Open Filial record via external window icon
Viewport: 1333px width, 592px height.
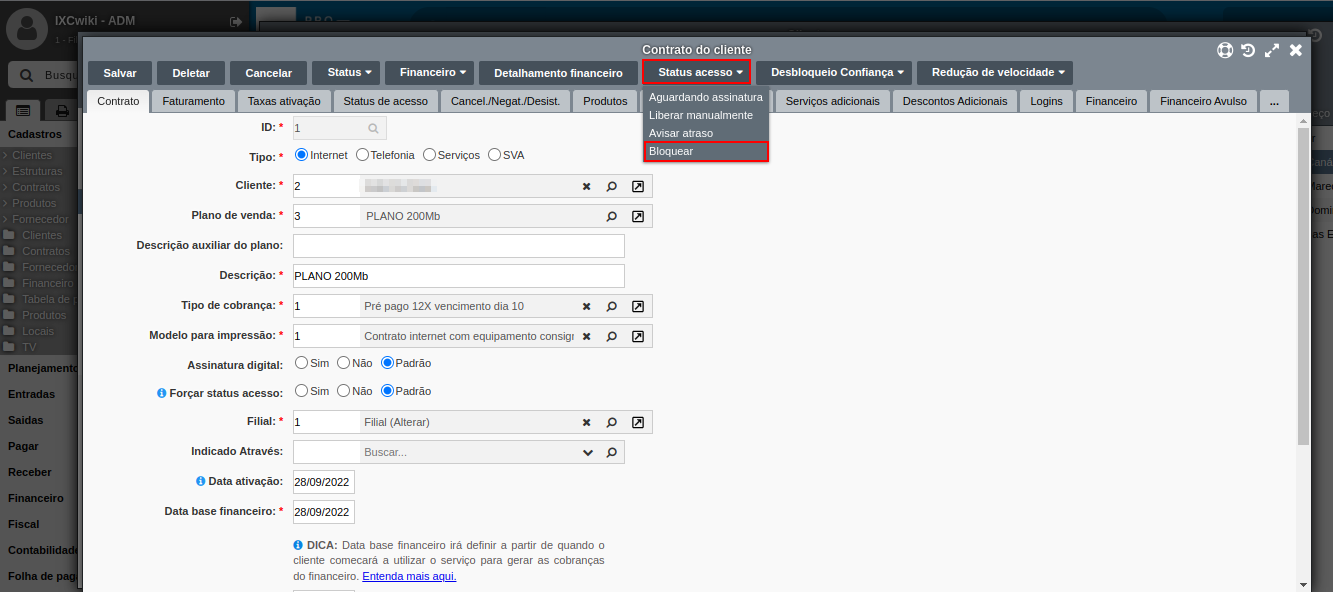click(x=637, y=421)
